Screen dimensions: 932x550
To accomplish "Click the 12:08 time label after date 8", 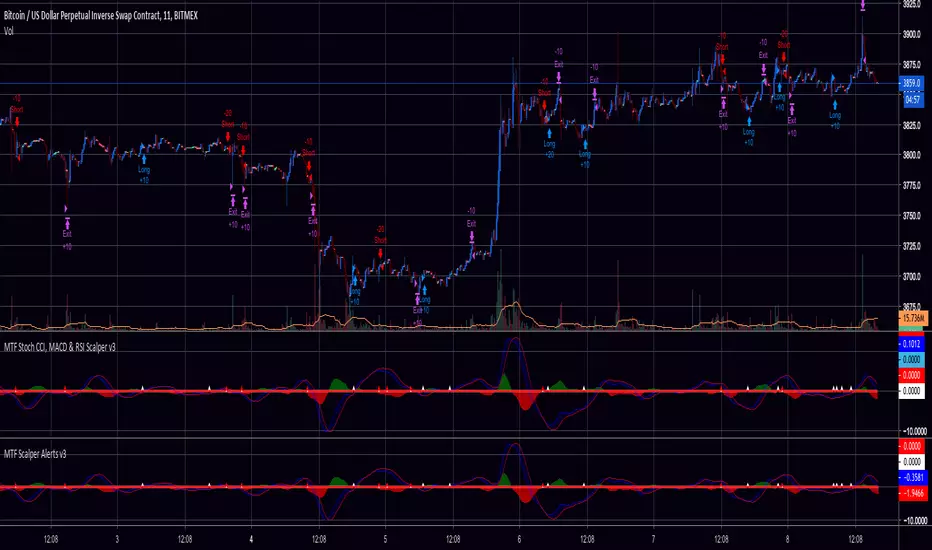I will point(855,539).
